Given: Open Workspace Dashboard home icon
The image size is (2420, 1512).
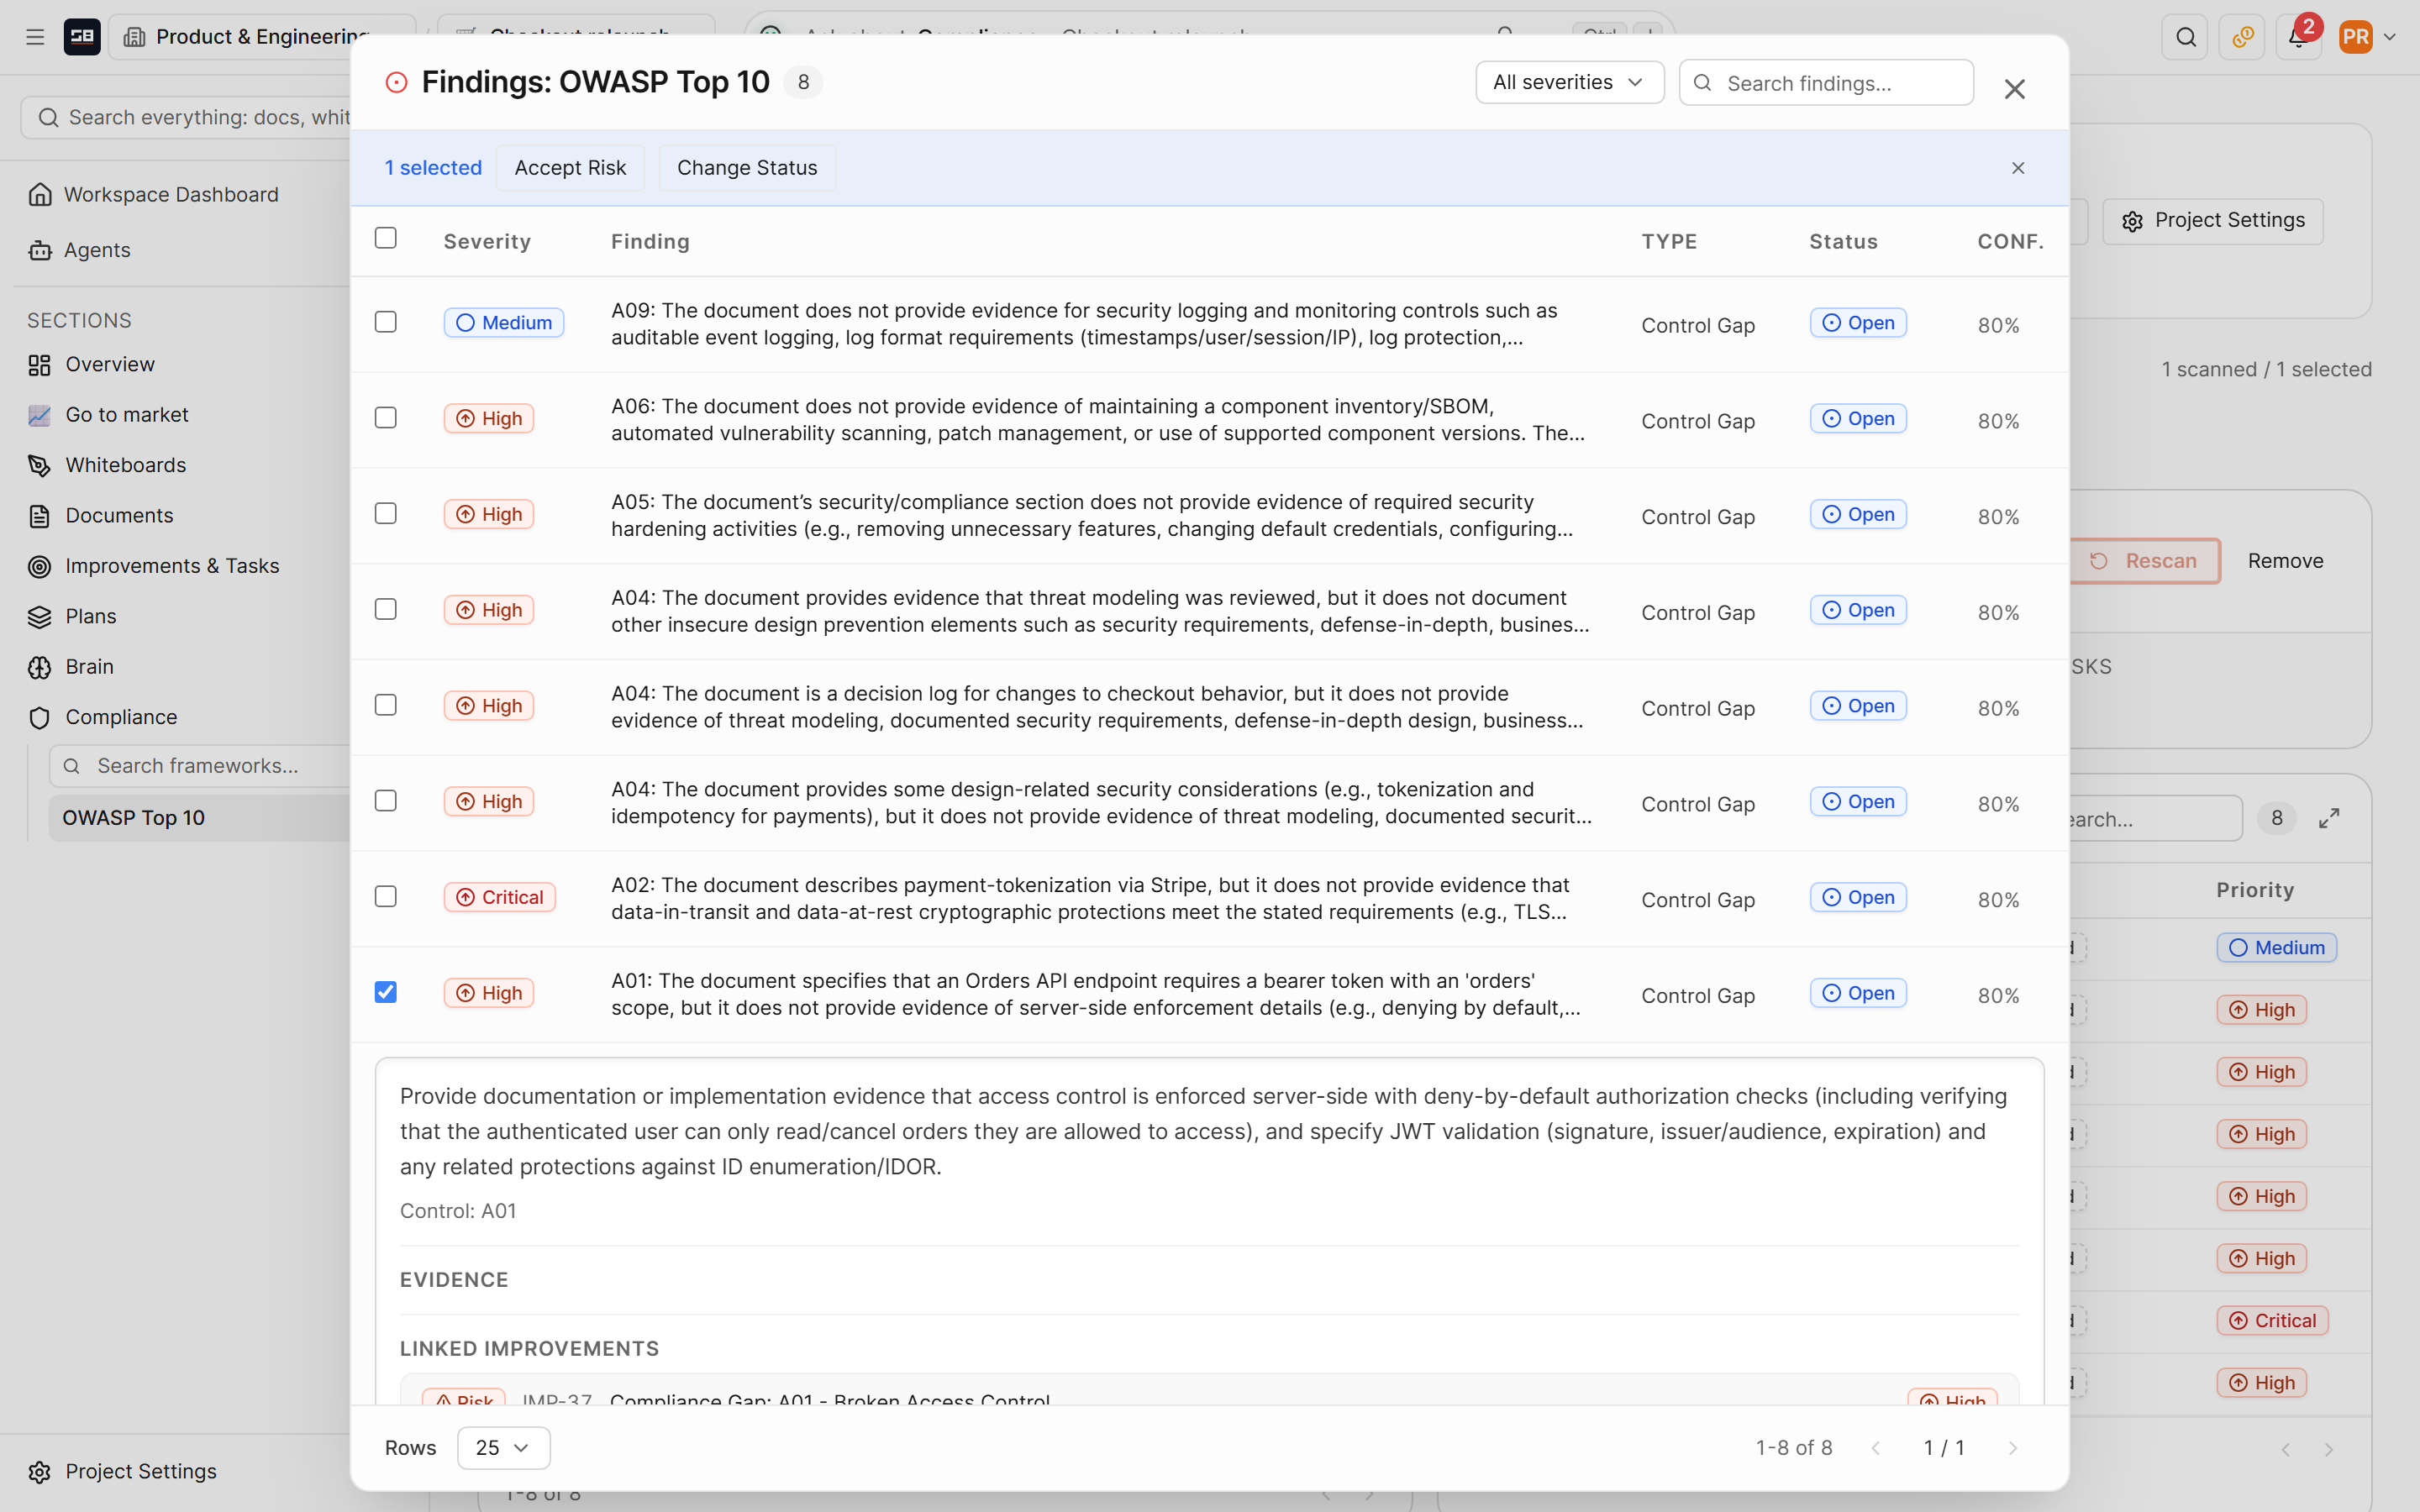Looking at the screenshot, I should [40, 194].
